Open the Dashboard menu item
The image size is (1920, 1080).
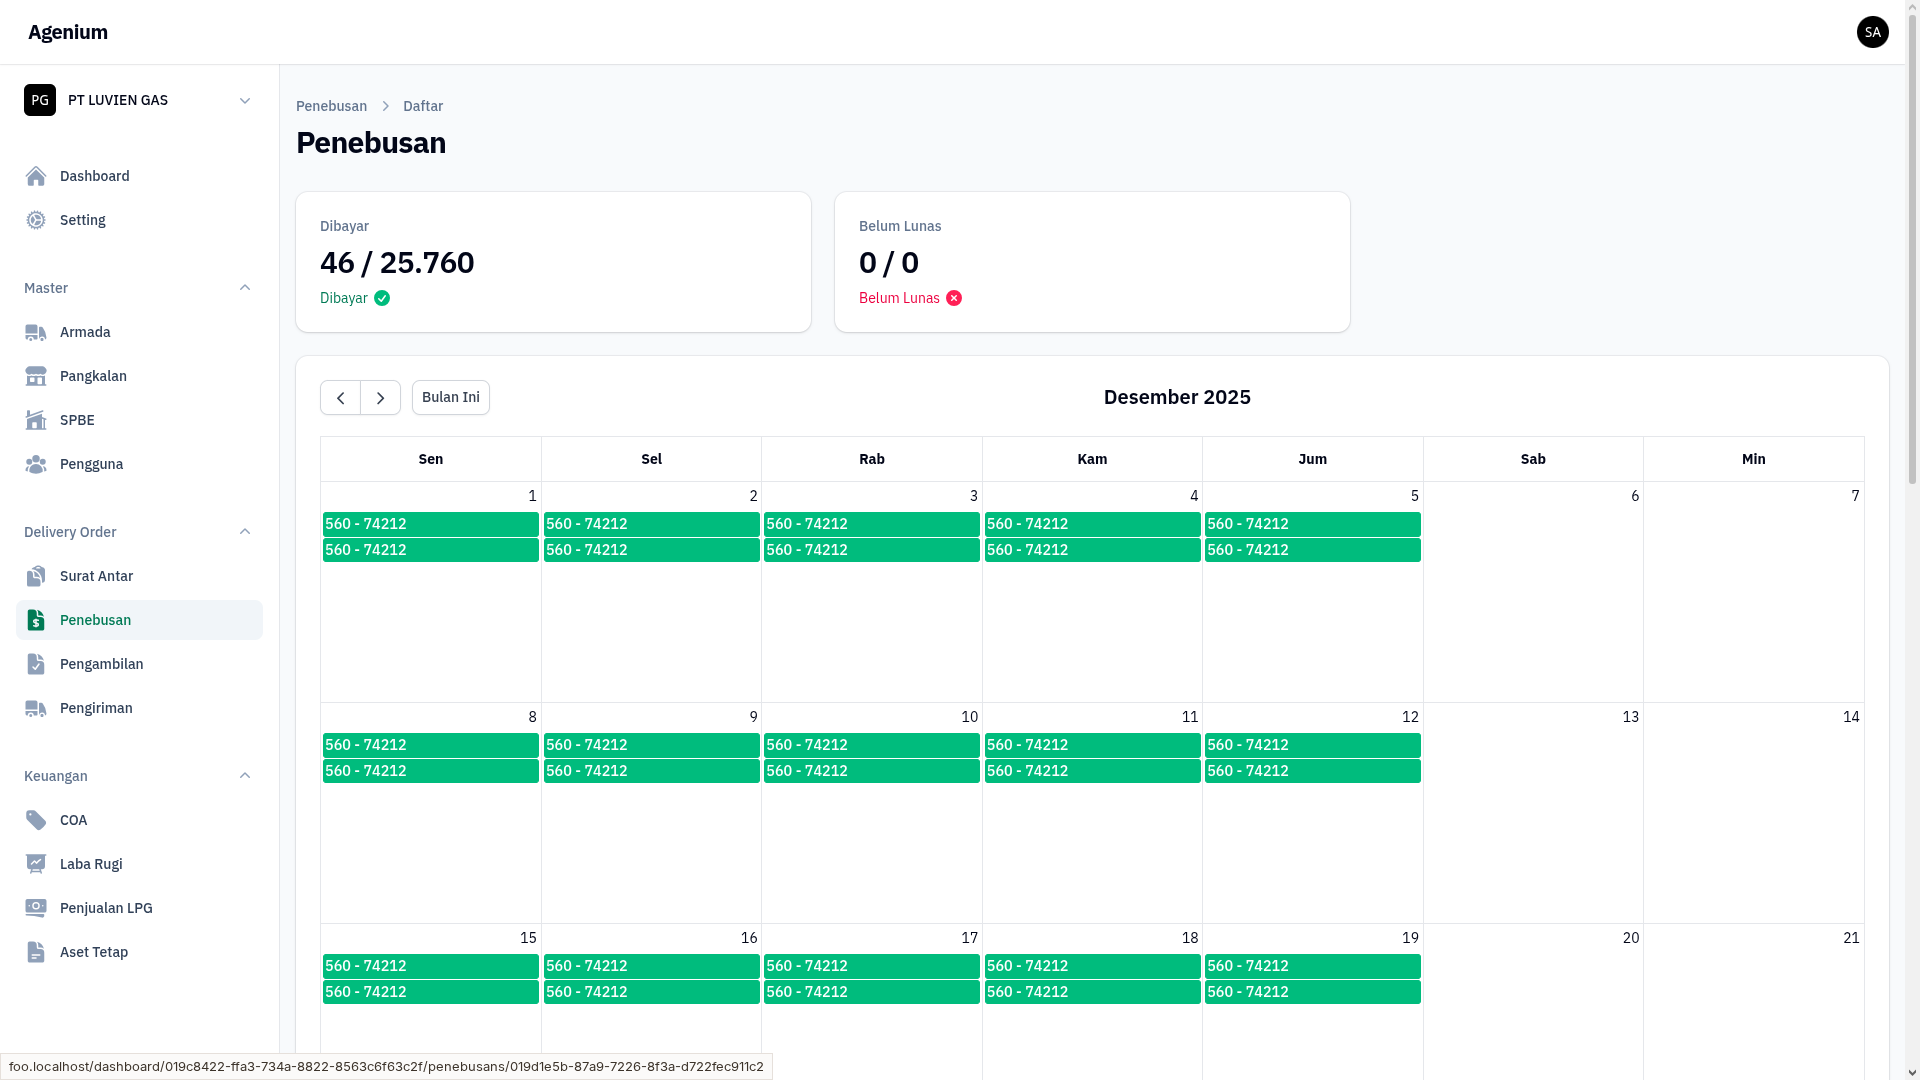pos(139,176)
